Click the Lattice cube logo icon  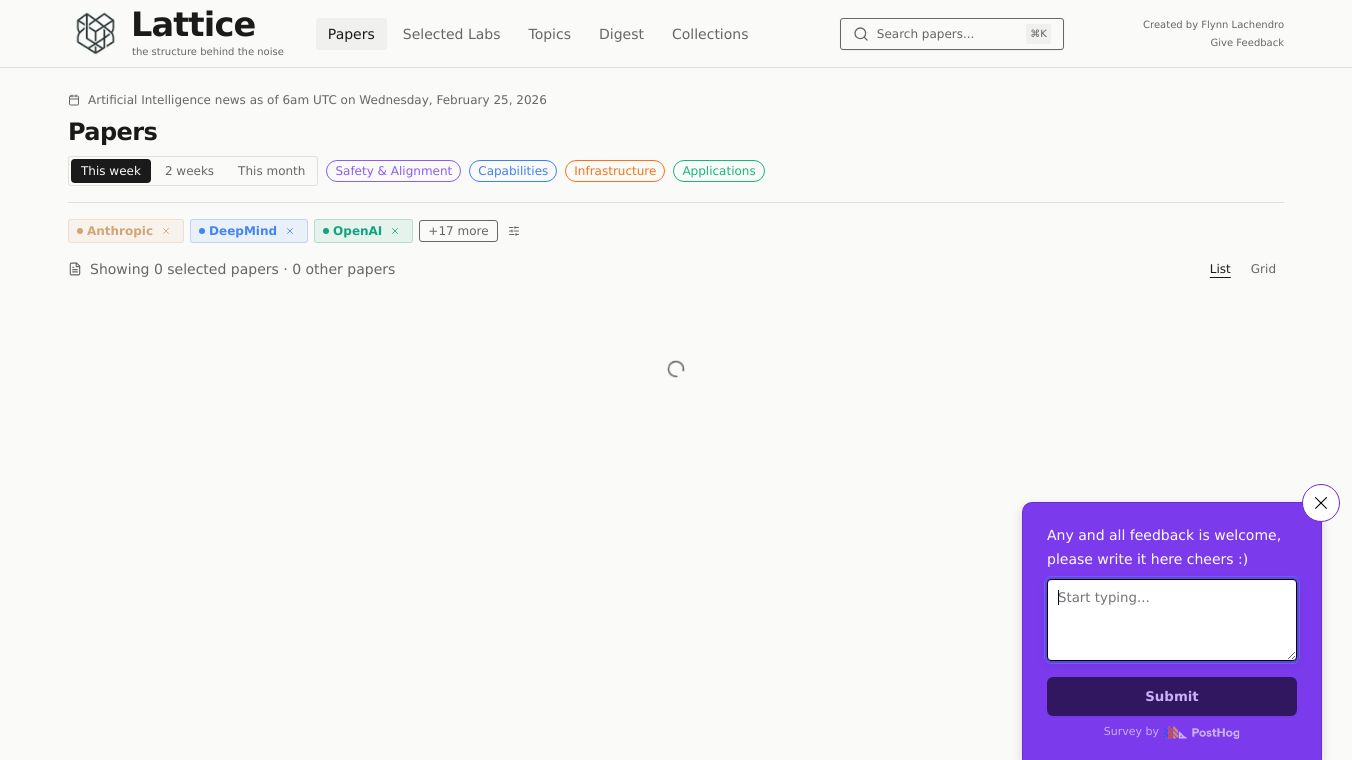coord(96,33)
